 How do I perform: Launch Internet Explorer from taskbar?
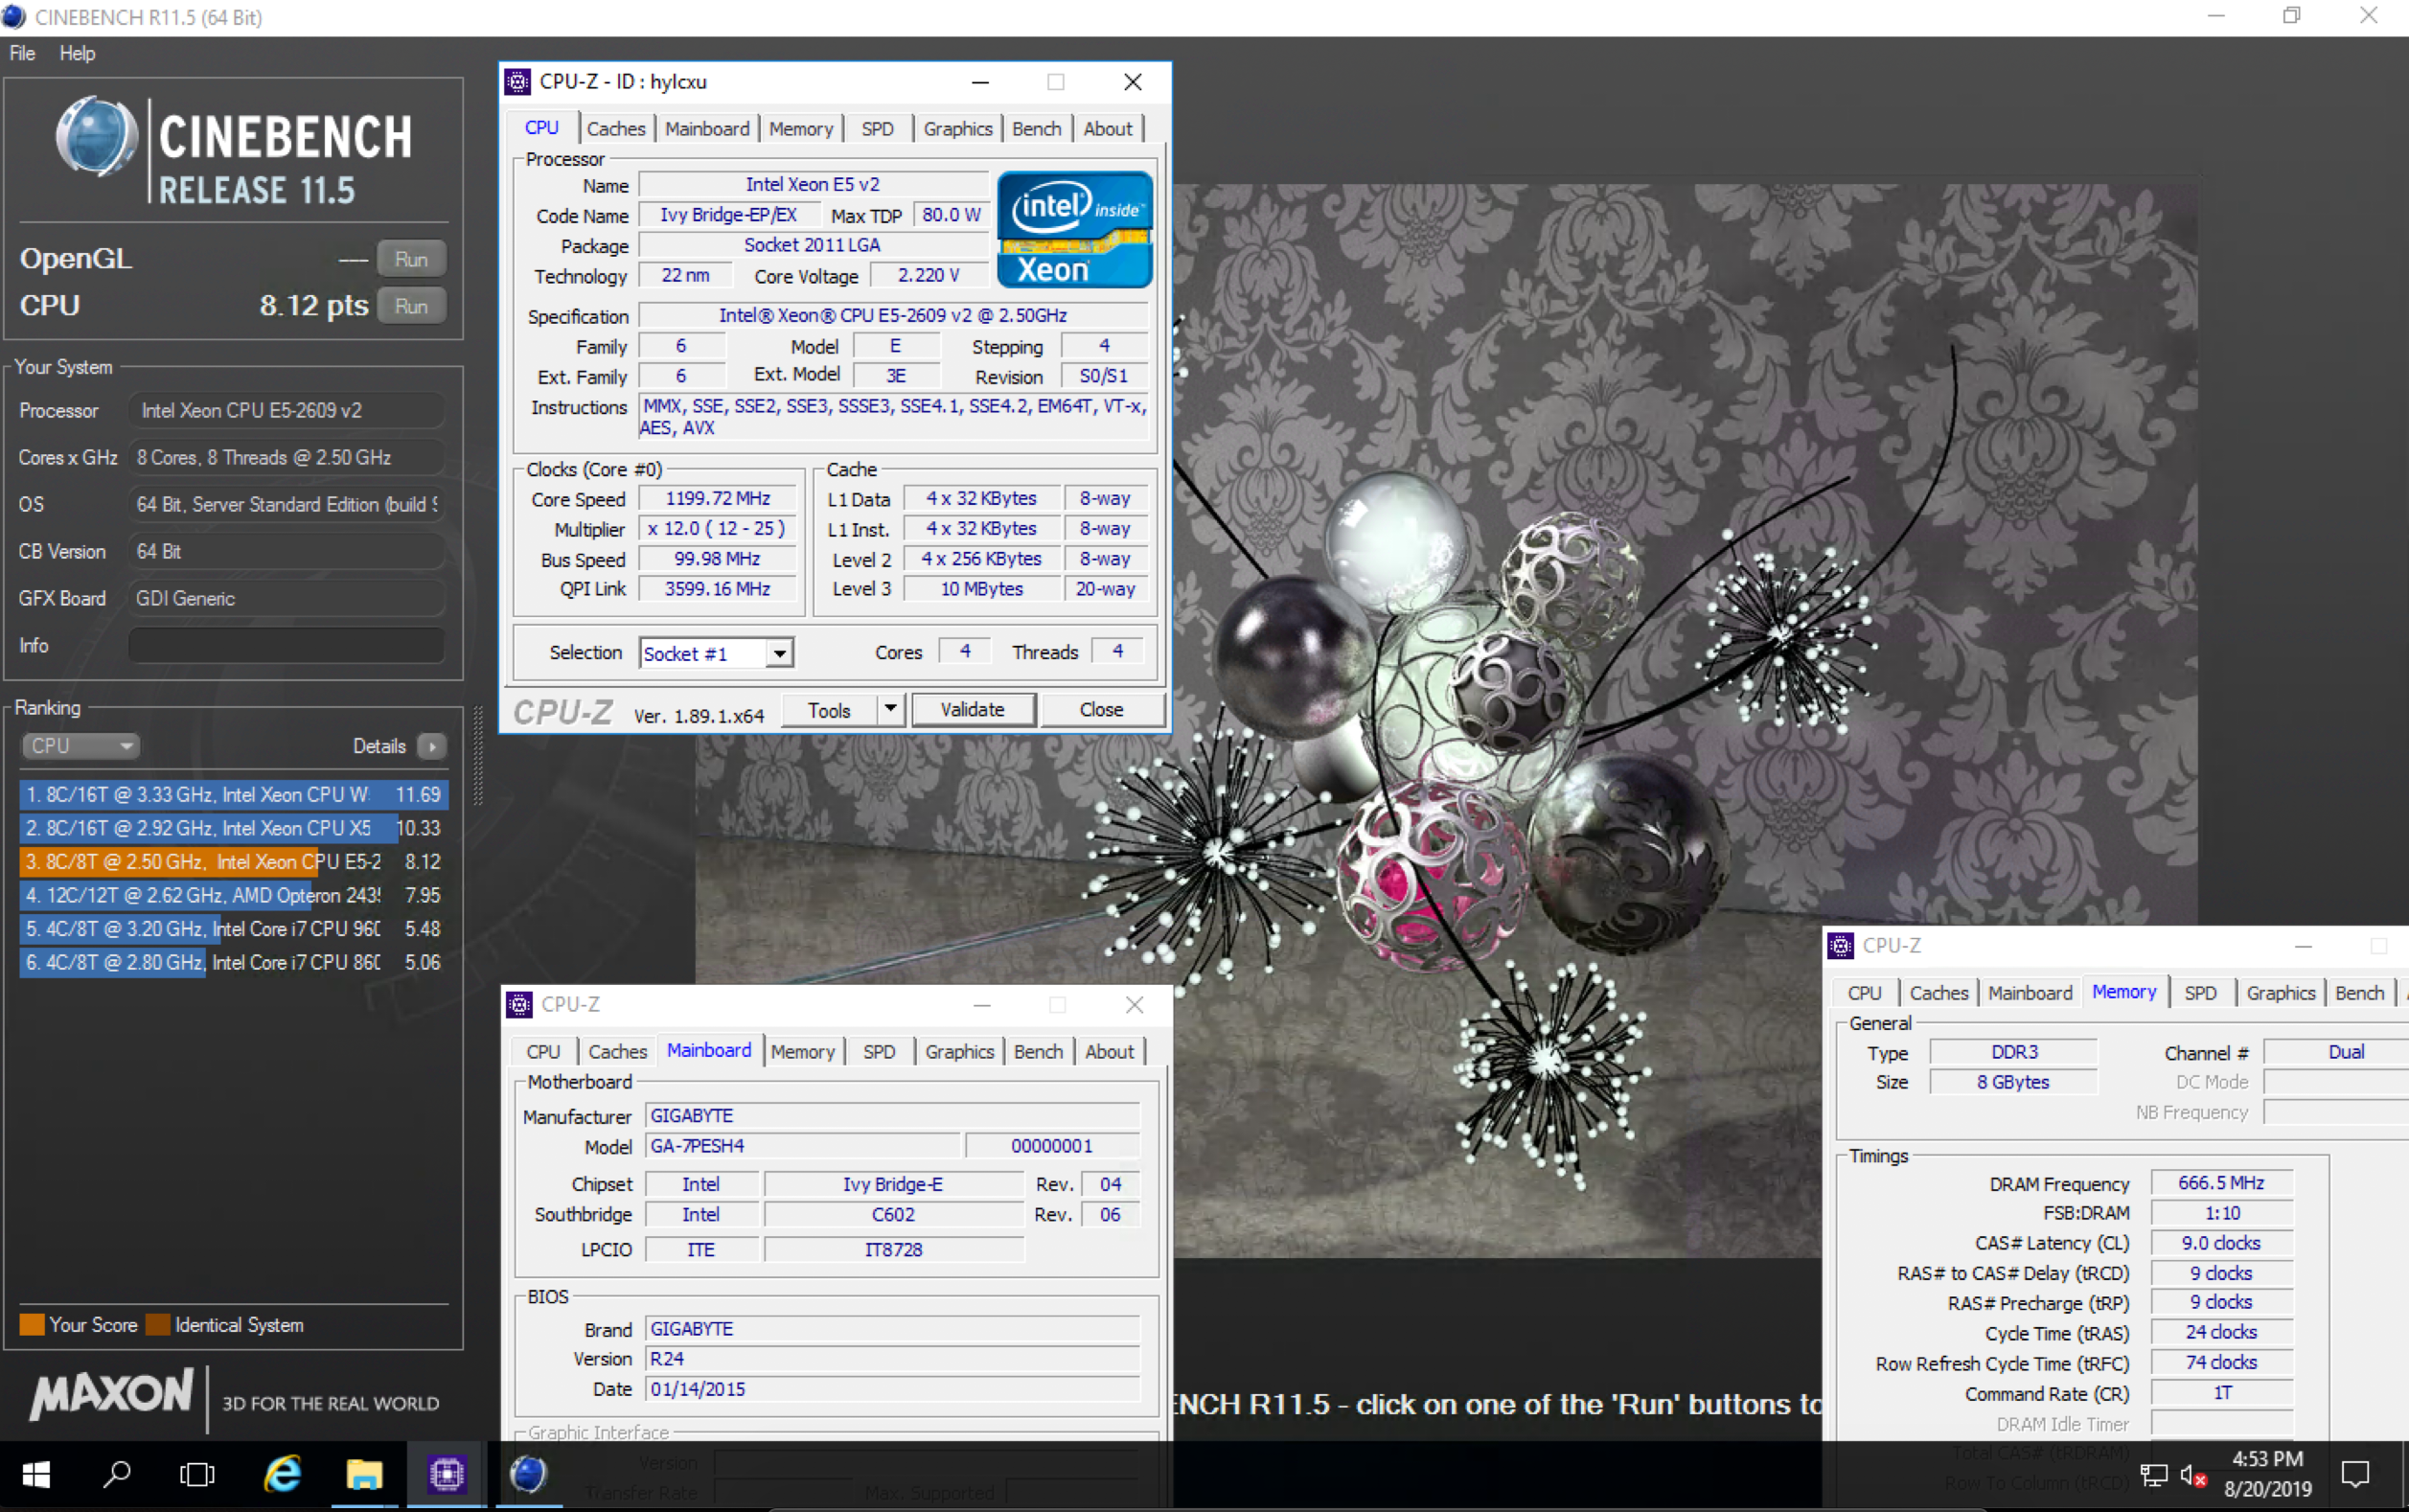(283, 1475)
